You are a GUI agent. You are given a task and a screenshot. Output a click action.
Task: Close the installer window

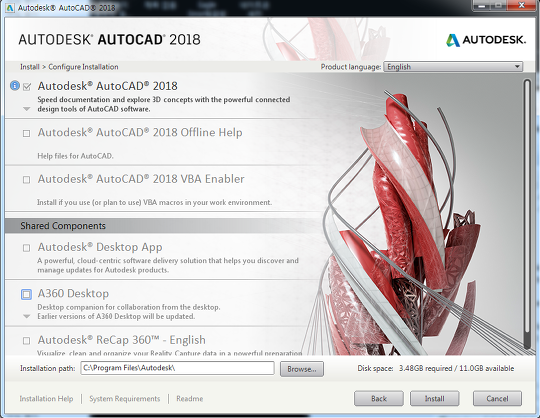pos(521,6)
